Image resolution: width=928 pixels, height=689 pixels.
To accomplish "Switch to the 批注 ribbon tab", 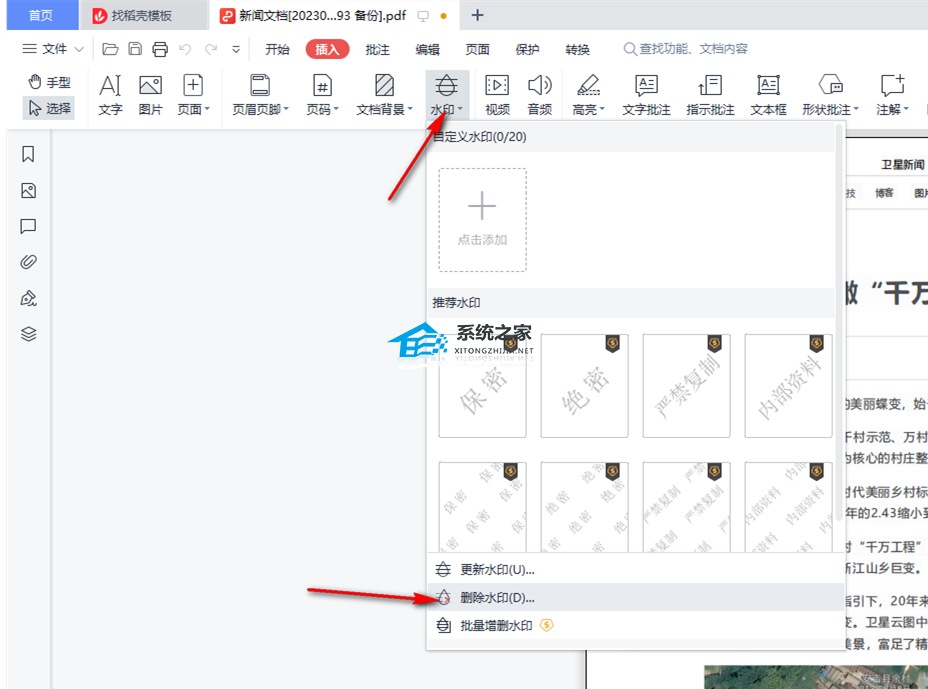I will coord(378,50).
